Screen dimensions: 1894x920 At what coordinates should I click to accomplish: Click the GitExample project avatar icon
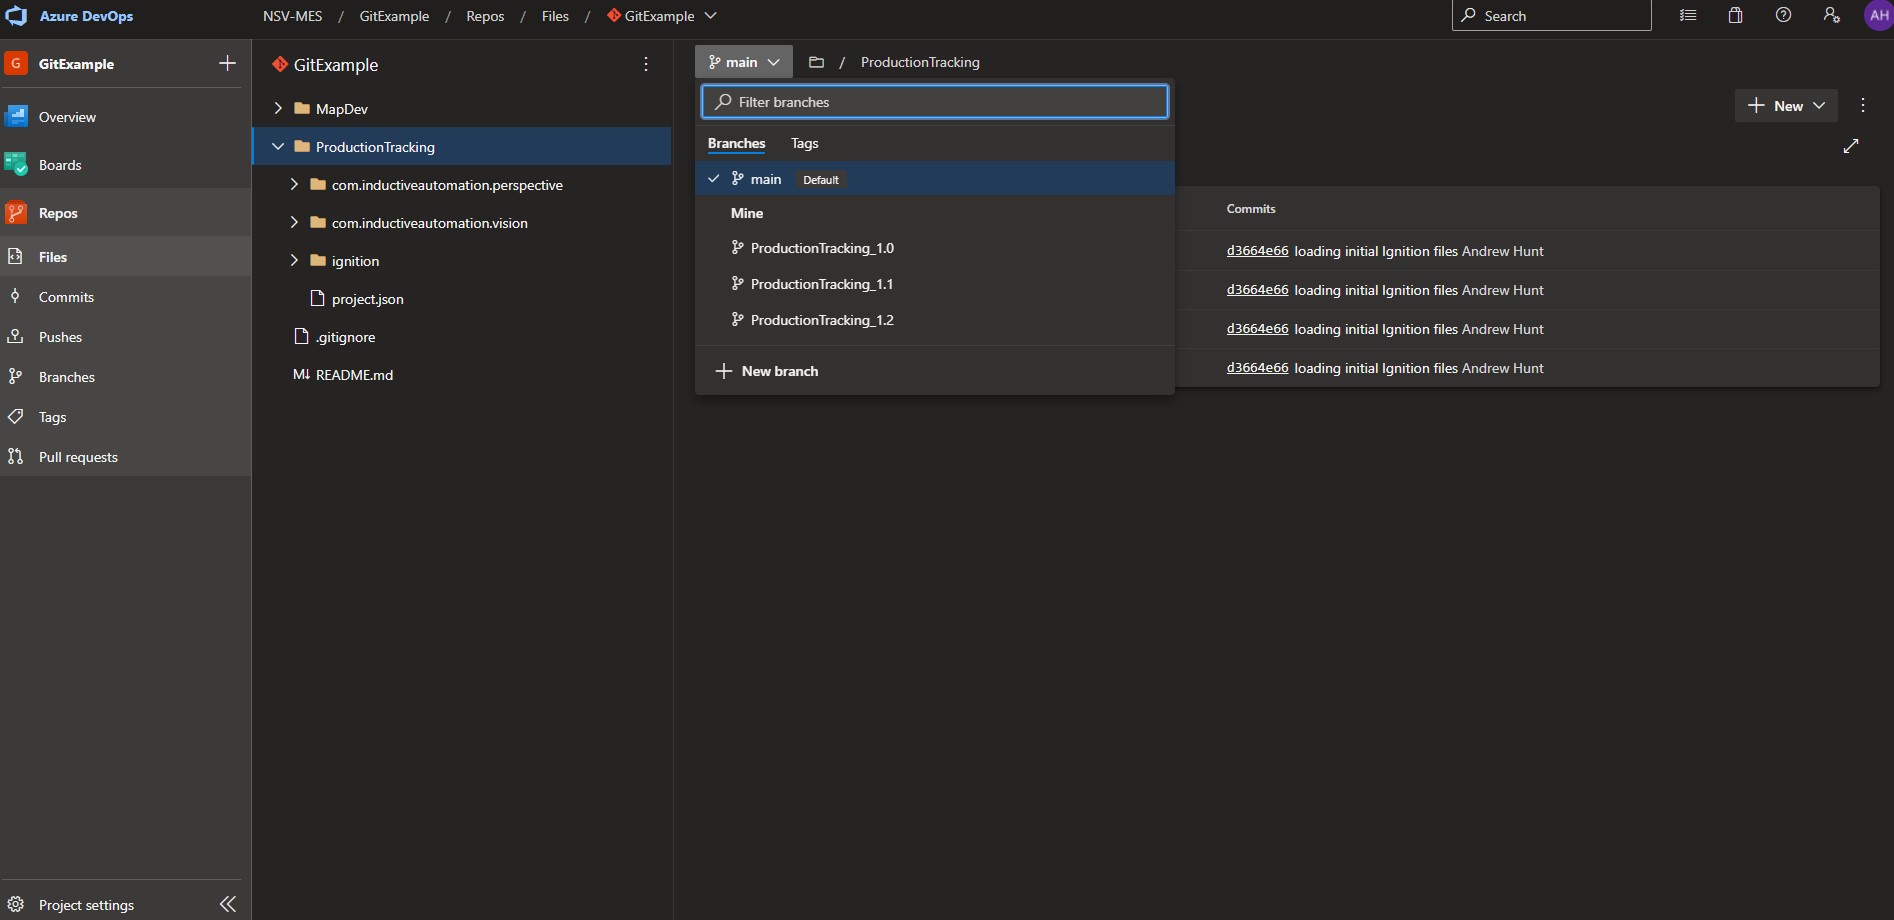[16, 63]
